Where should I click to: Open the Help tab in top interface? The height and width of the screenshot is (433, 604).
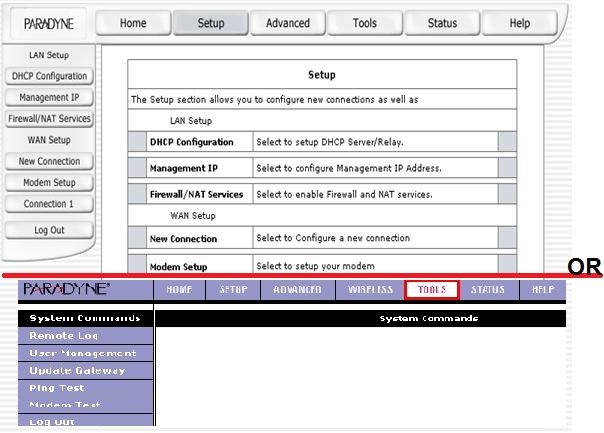click(520, 23)
